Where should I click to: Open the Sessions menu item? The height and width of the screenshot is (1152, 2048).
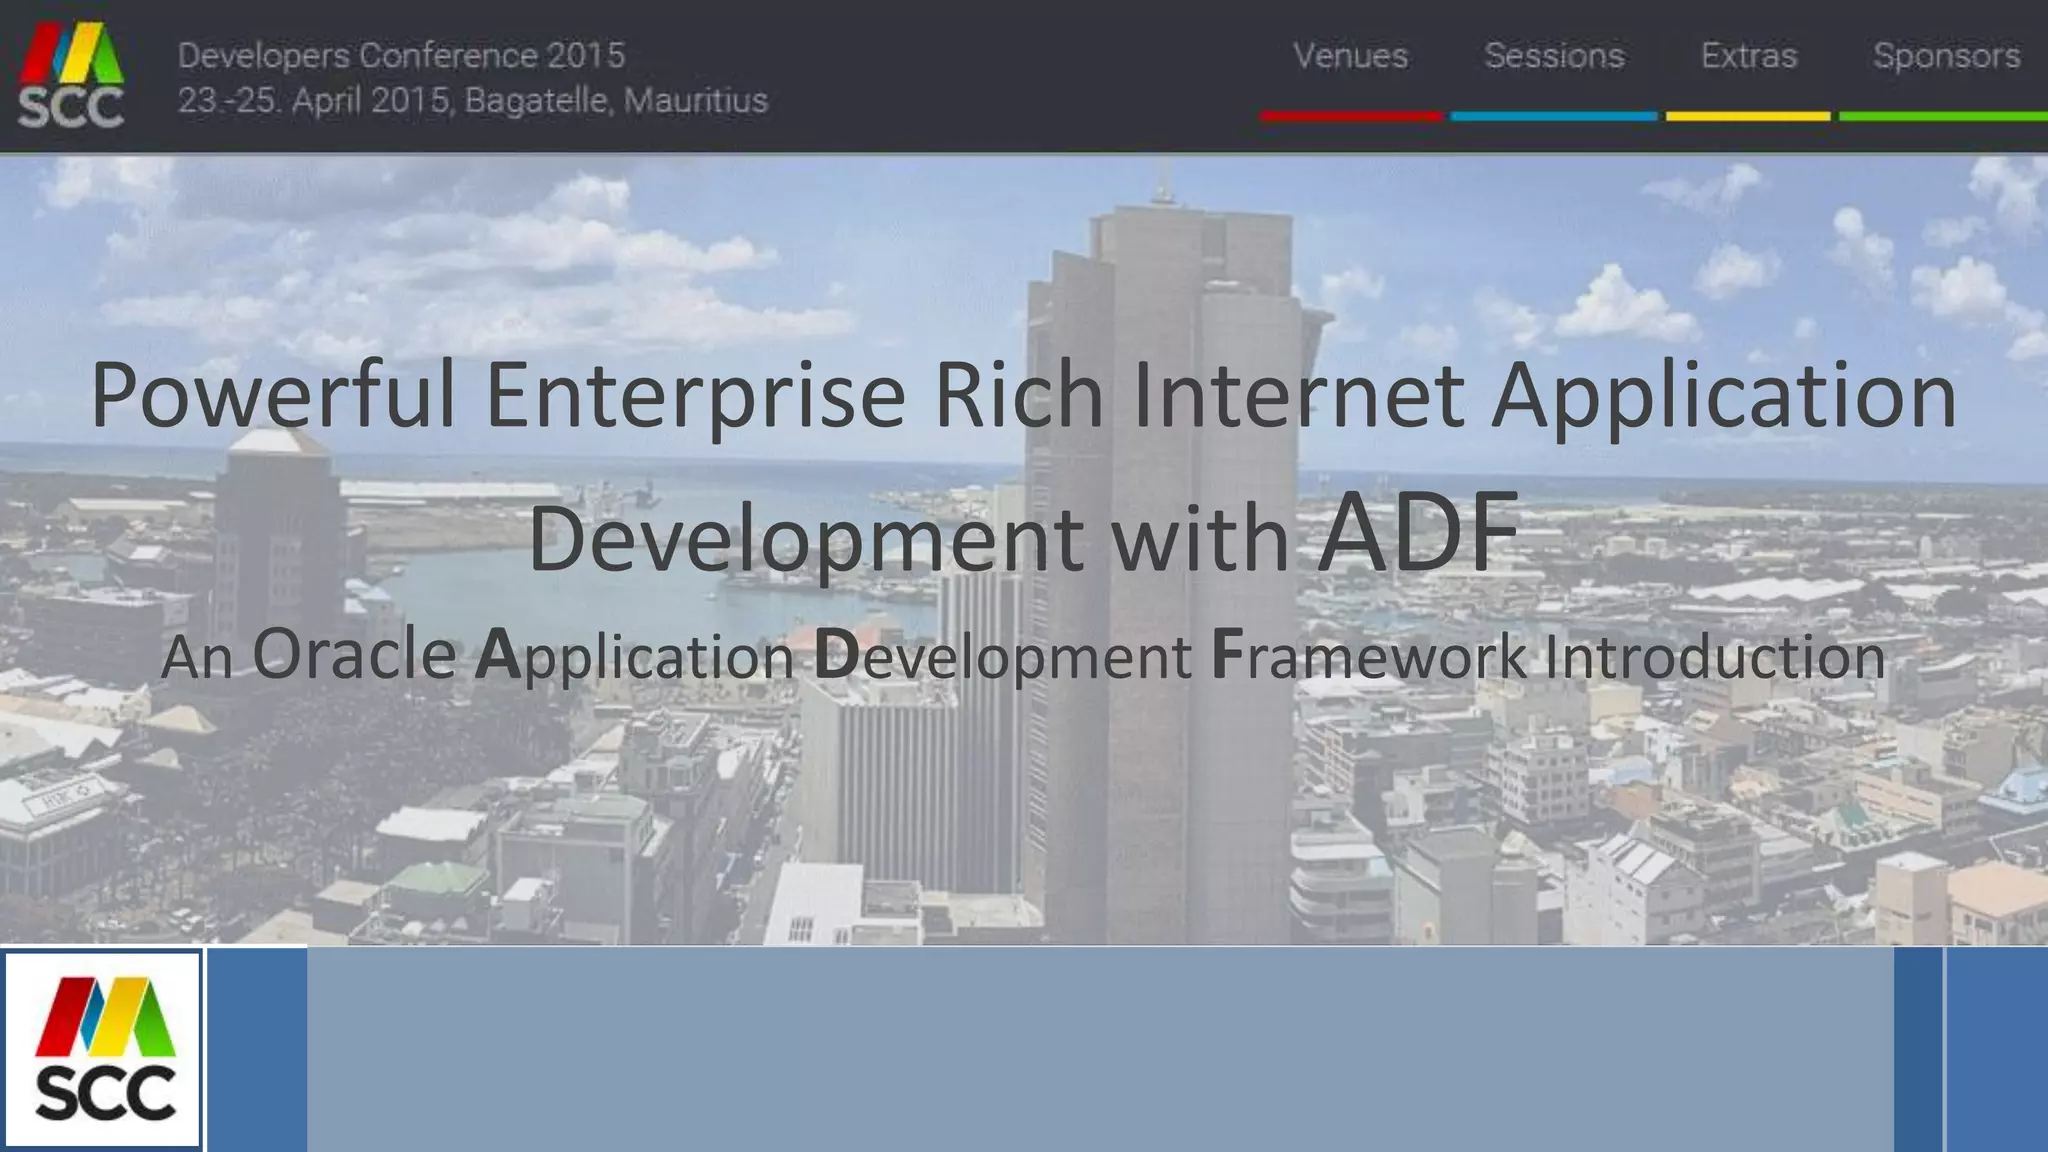[x=1554, y=56]
